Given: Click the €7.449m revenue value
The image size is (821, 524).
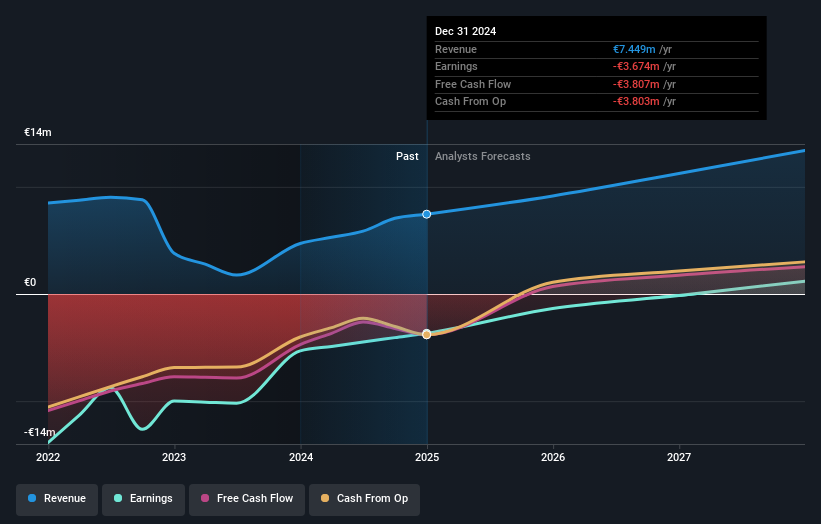Looking at the screenshot, I should point(634,49).
